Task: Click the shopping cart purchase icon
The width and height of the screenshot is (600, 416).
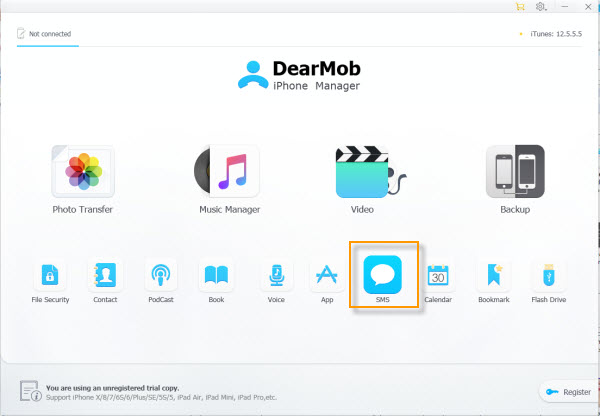Action: [x=520, y=7]
